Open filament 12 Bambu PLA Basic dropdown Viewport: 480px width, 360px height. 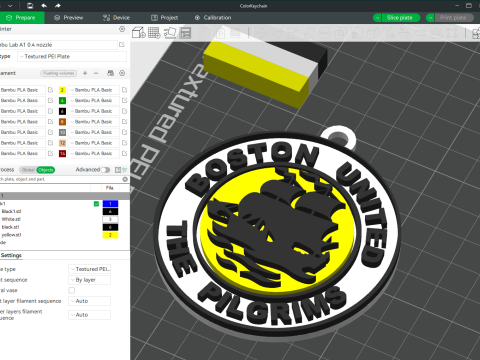pyautogui.click(x=93, y=143)
